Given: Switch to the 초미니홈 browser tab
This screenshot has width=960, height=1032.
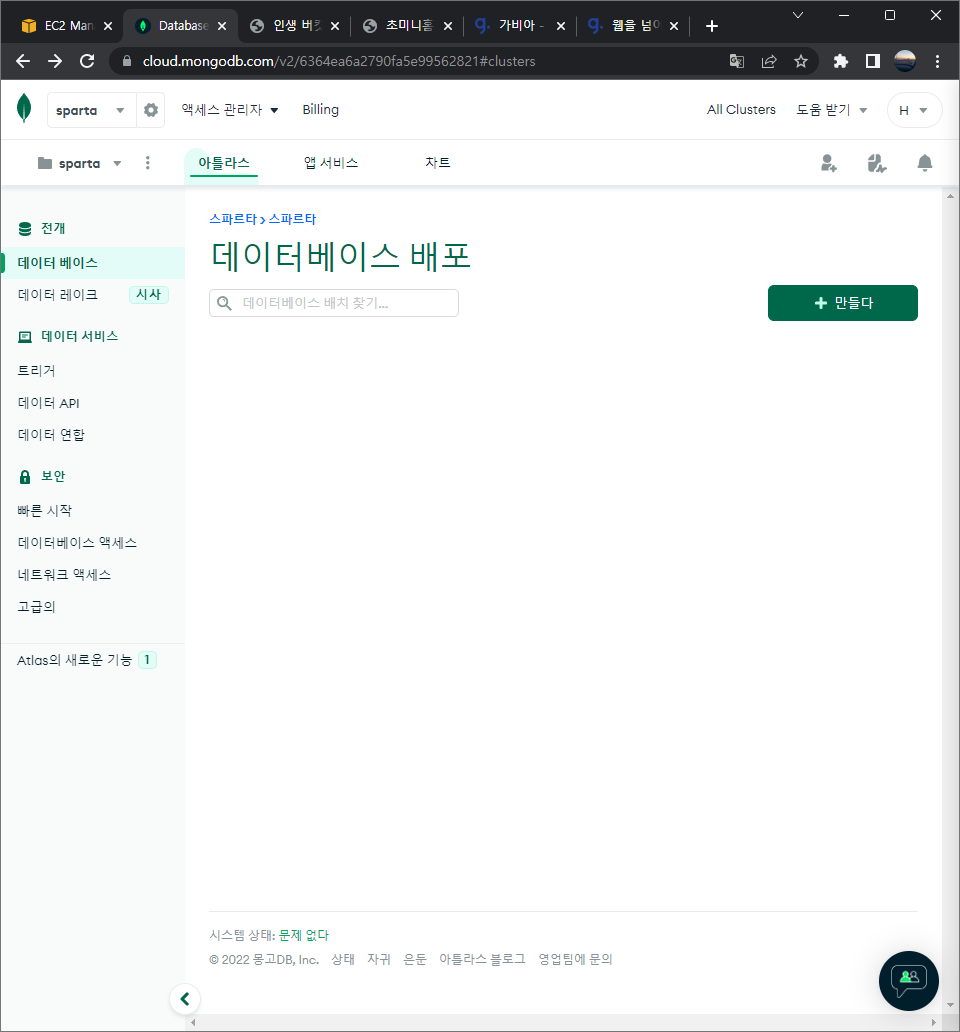Looking at the screenshot, I should point(408,26).
